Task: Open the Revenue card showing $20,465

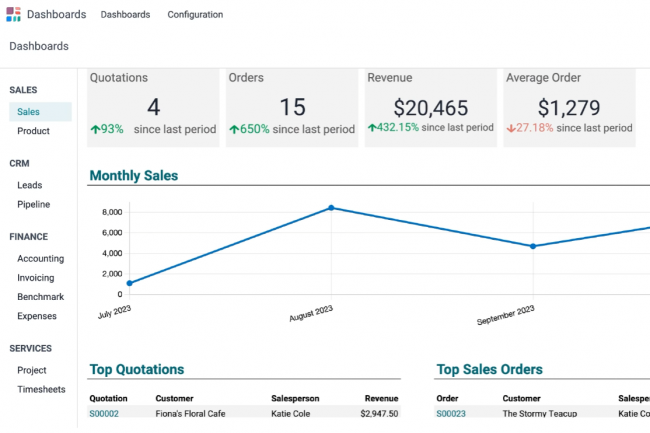Action: pyautogui.click(x=430, y=107)
